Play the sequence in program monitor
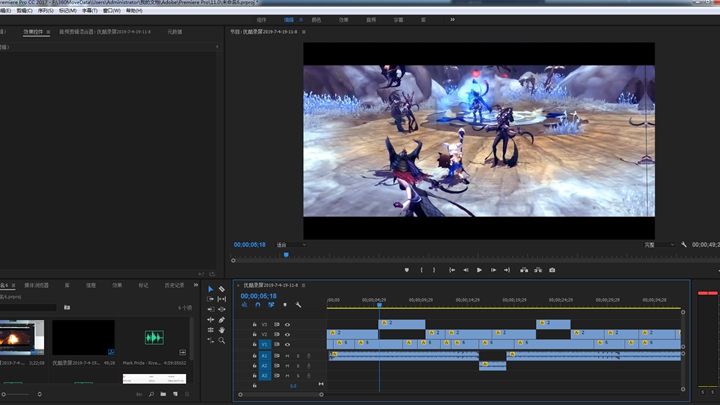 pos(479,270)
